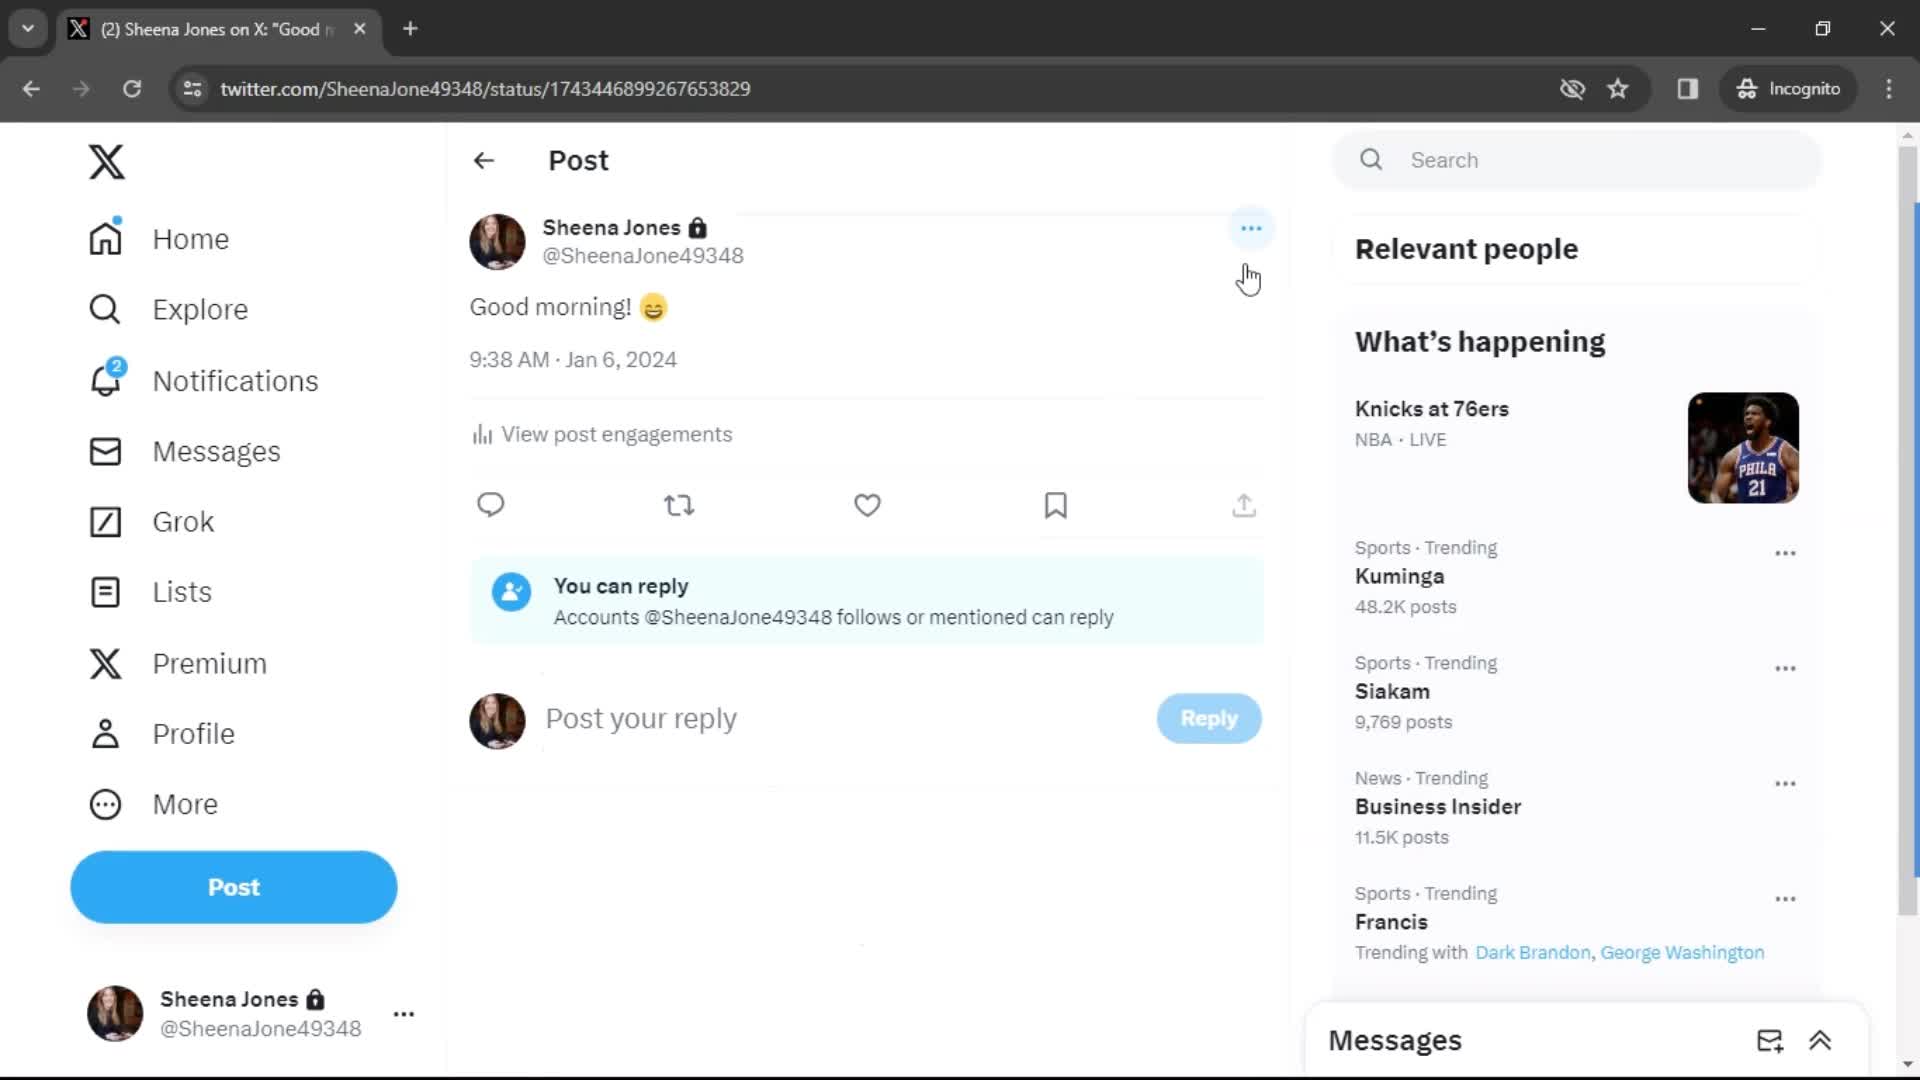Click the Search field
Screen dimensions: 1920x1080
[x=1577, y=160]
